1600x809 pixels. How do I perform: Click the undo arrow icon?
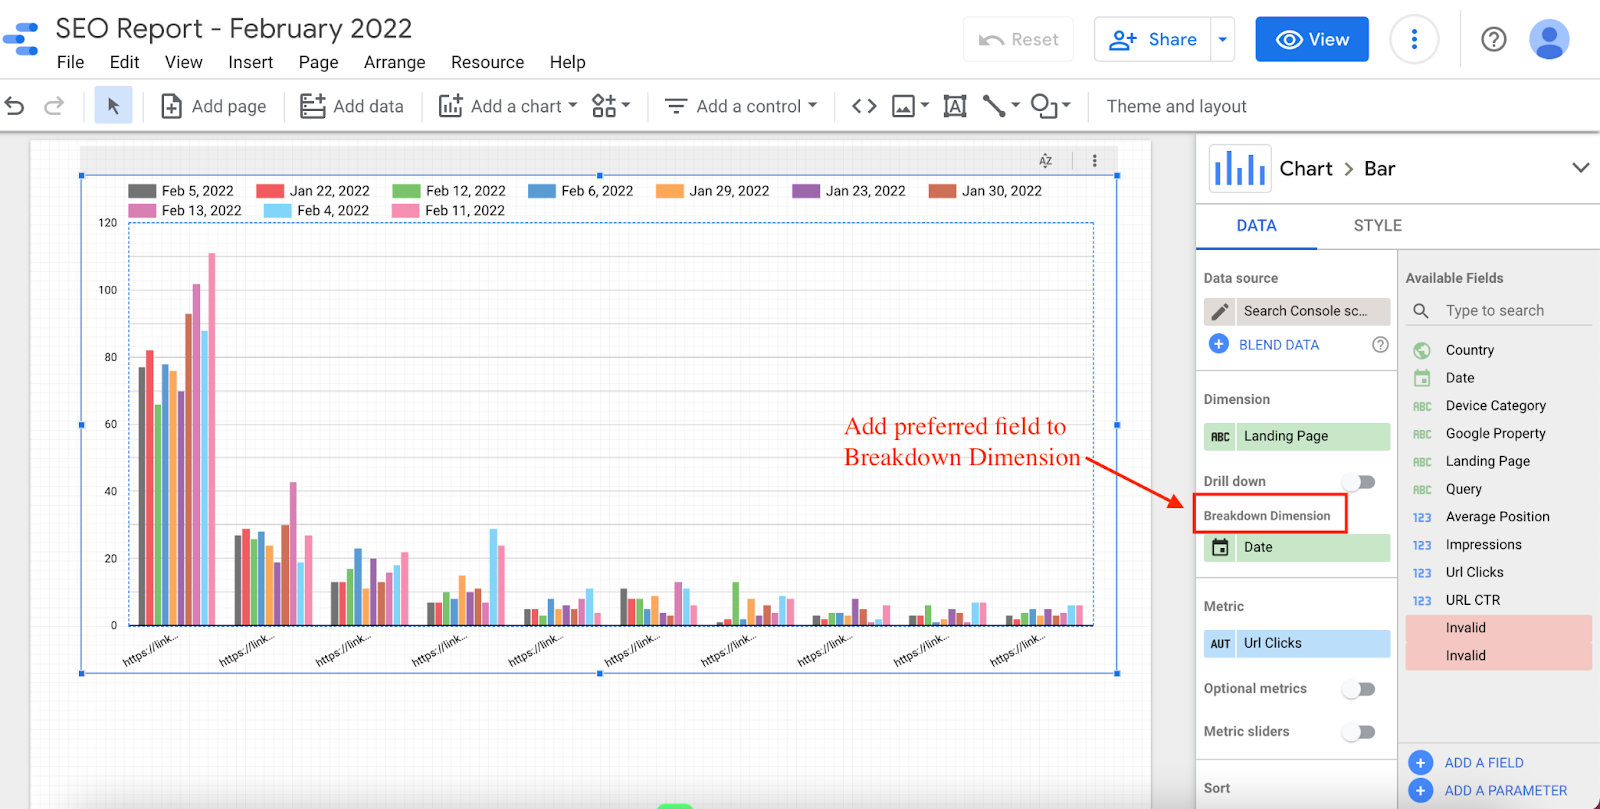[x=15, y=106]
